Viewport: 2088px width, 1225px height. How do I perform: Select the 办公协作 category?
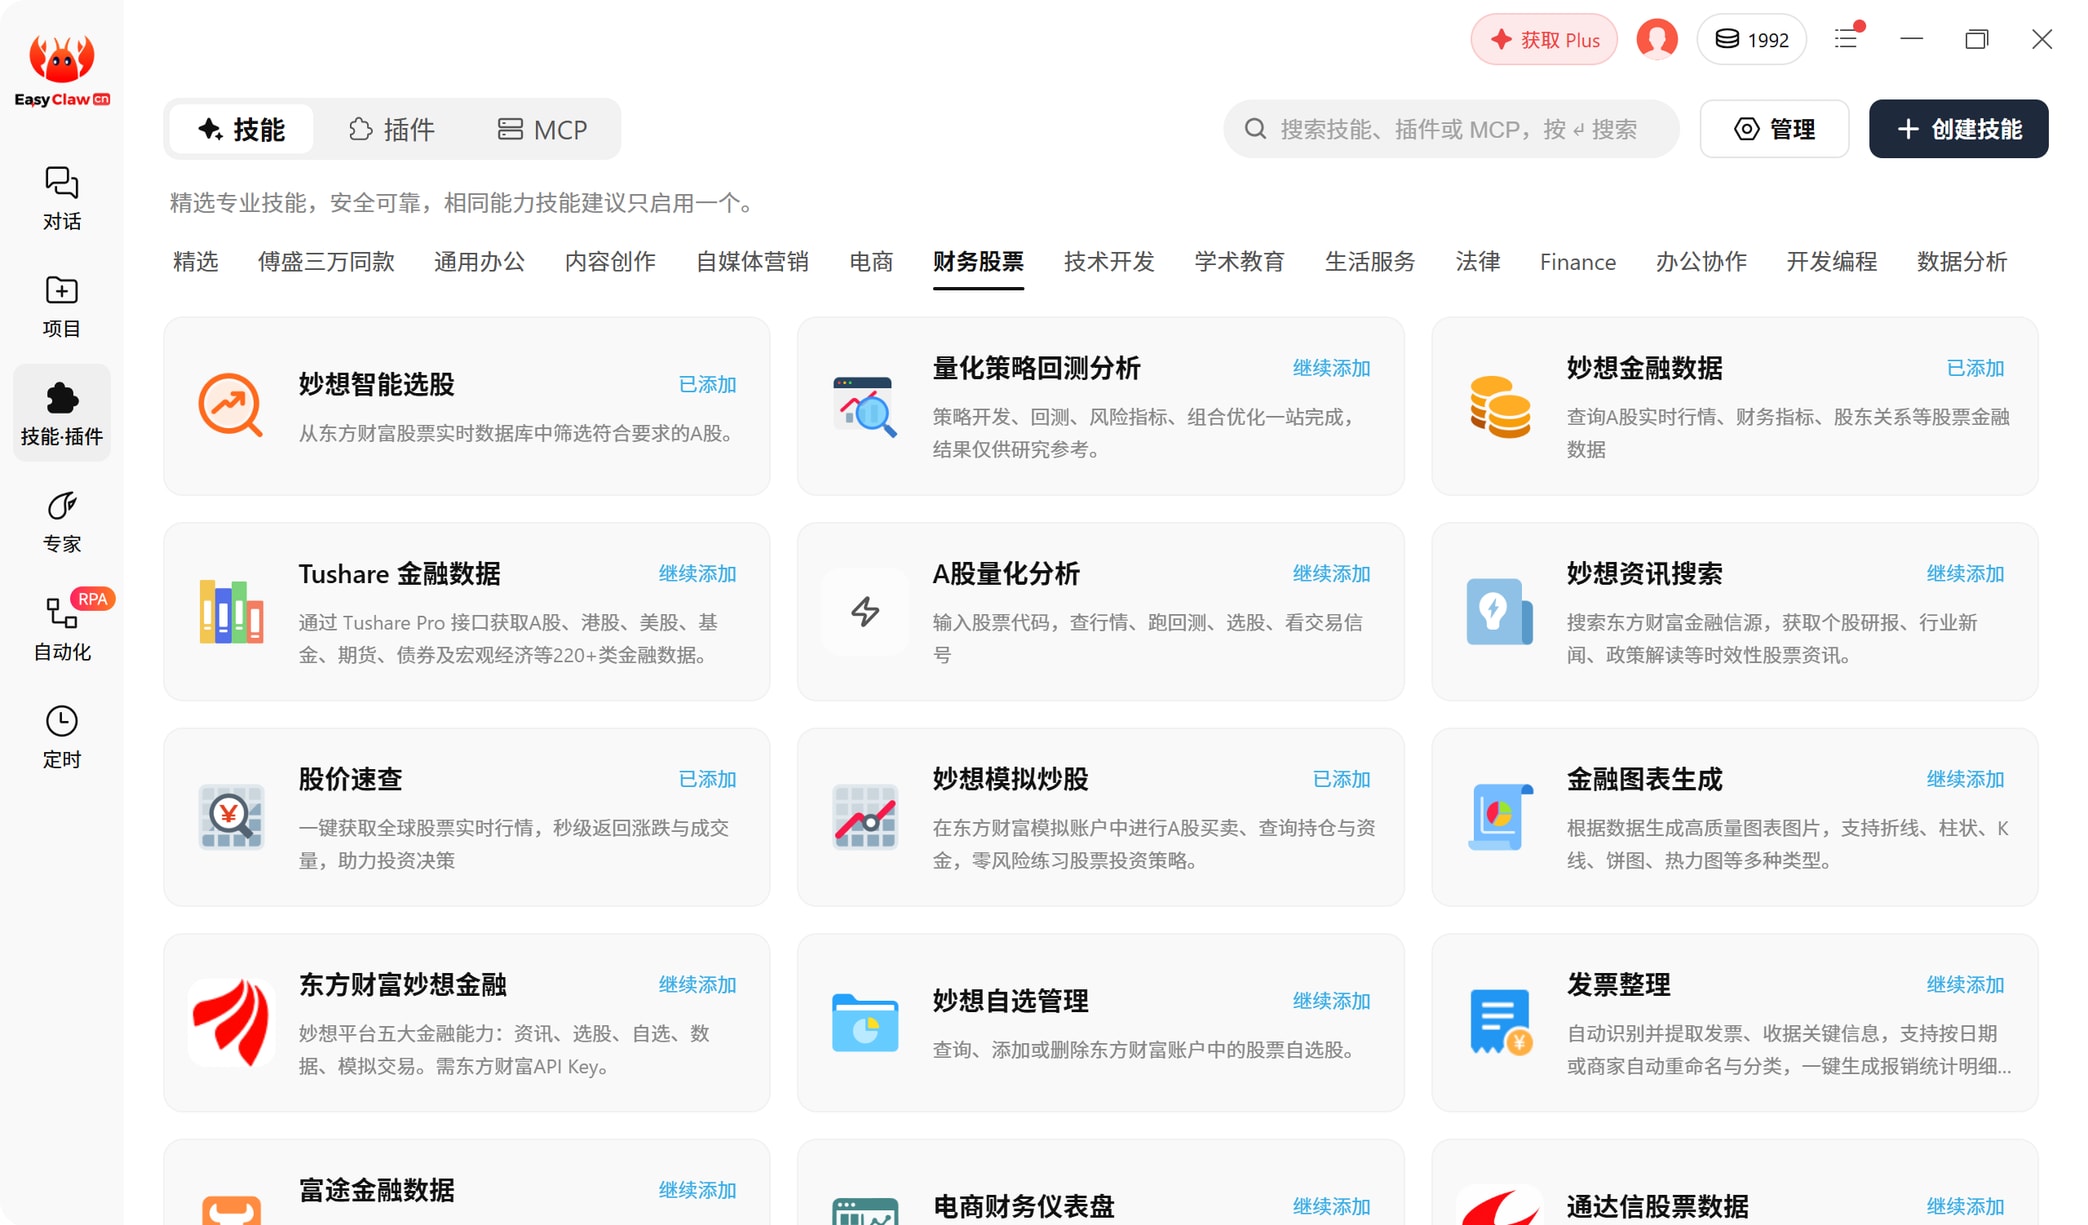click(1701, 262)
